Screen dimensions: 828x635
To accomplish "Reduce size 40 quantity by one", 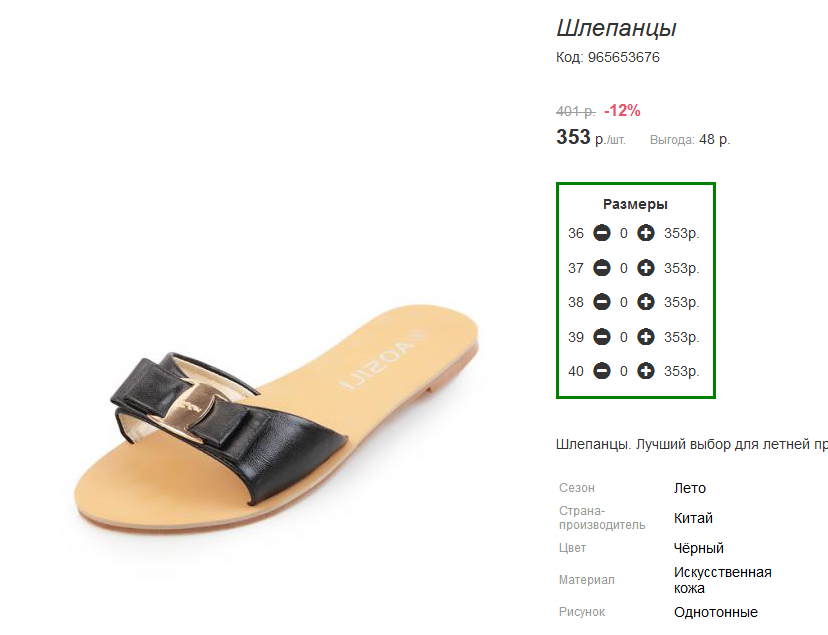I will 601,371.
